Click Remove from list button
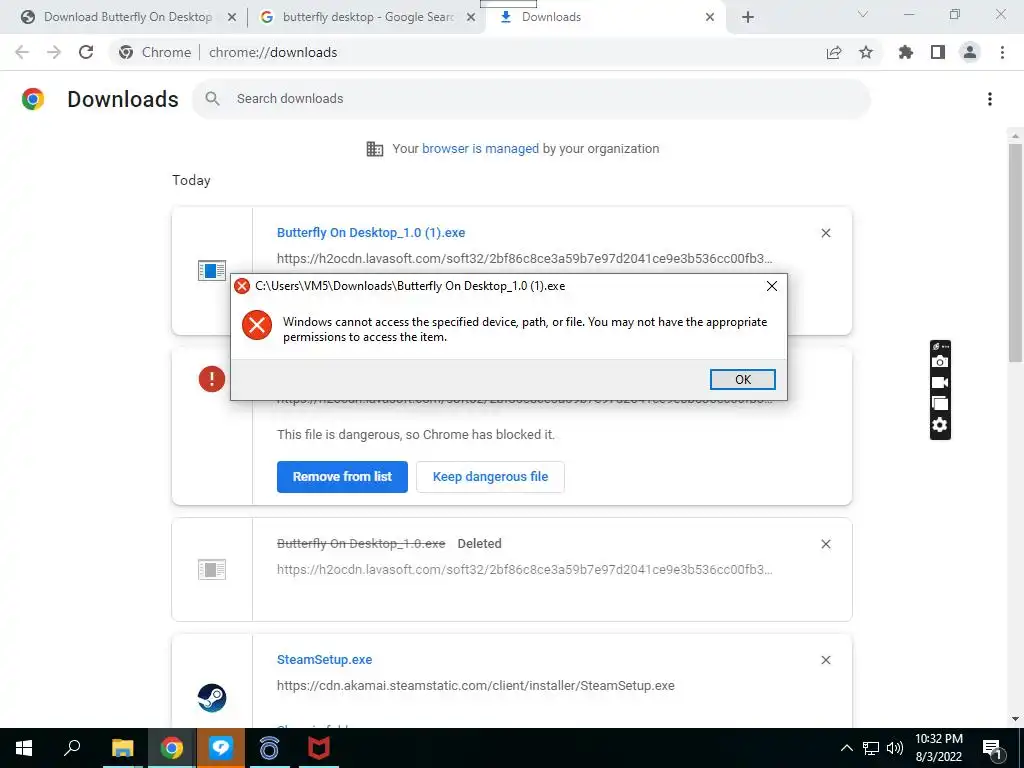Screen dimensions: 1024x768 (342, 477)
